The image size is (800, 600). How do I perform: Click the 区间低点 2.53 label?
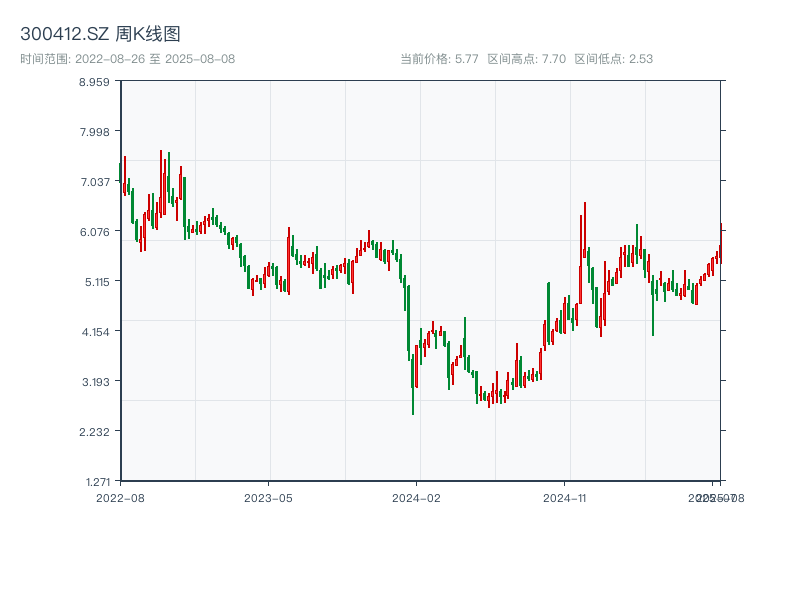tap(613, 59)
